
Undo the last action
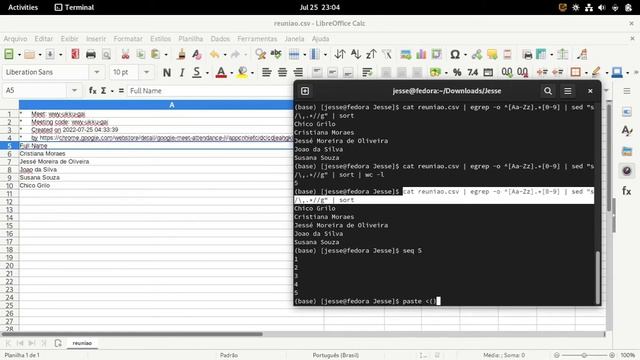215,54
